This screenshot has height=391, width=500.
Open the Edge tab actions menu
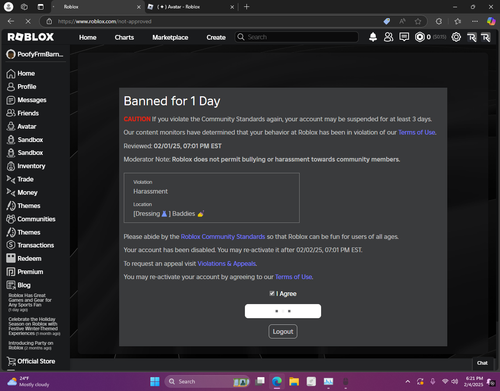pos(40,7)
